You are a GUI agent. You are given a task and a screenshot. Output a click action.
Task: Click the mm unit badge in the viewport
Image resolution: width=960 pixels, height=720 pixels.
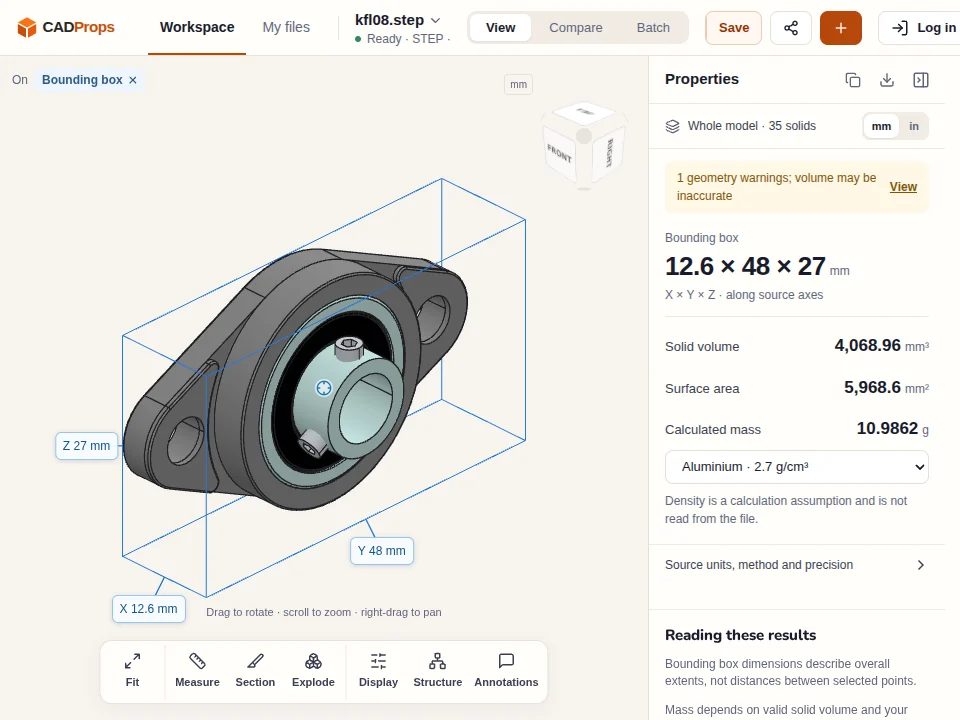click(x=519, y=84)
